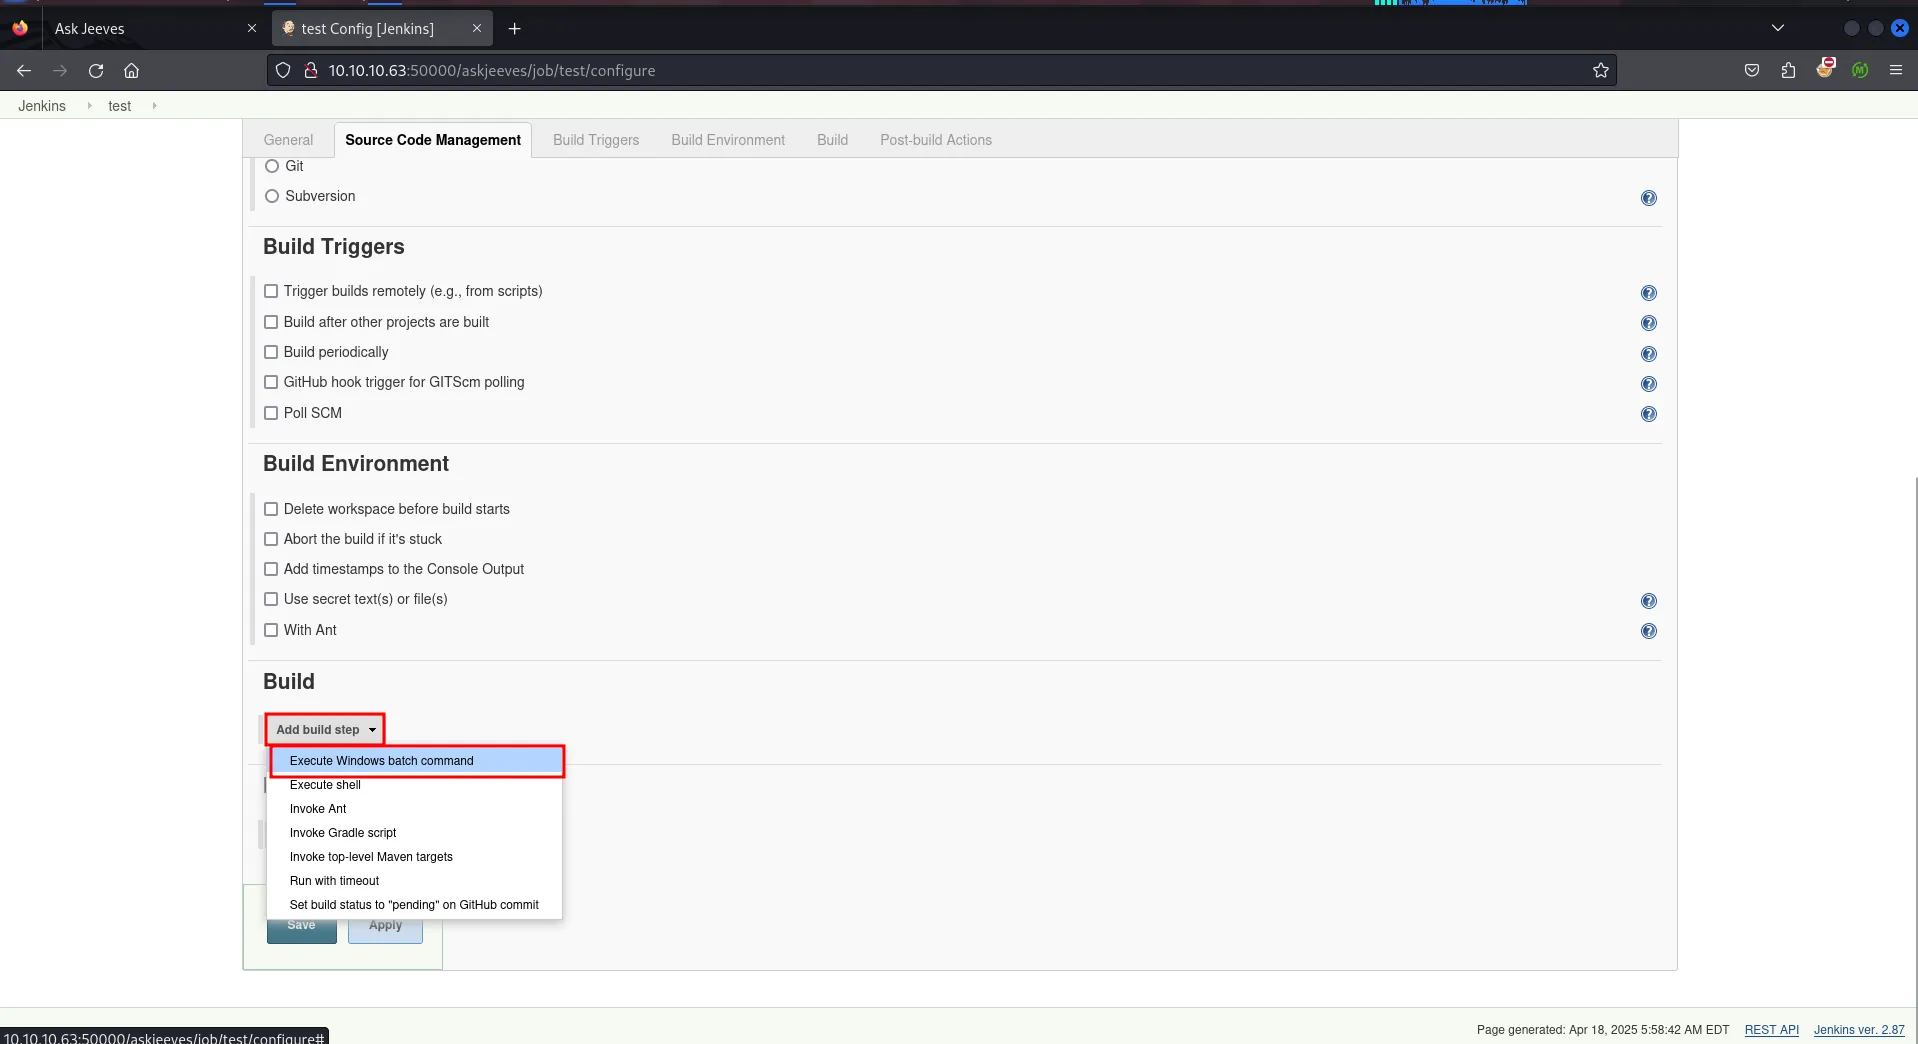Viewport: 1918px width, 1044px height.
Task: List all open browser tabs
Action: click(x=1777, y=28)
